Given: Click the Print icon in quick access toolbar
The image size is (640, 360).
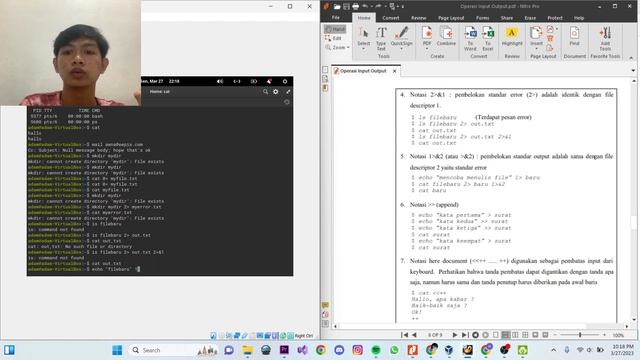Looking at the screenshot, I should coord(356,6).
